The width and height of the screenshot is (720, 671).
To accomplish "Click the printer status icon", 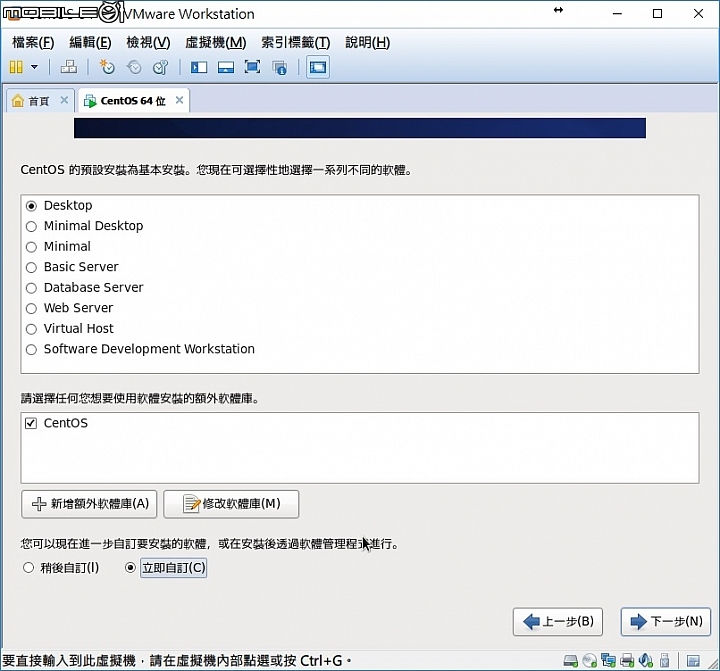I will pyautogui.click(x=627, y=661).
